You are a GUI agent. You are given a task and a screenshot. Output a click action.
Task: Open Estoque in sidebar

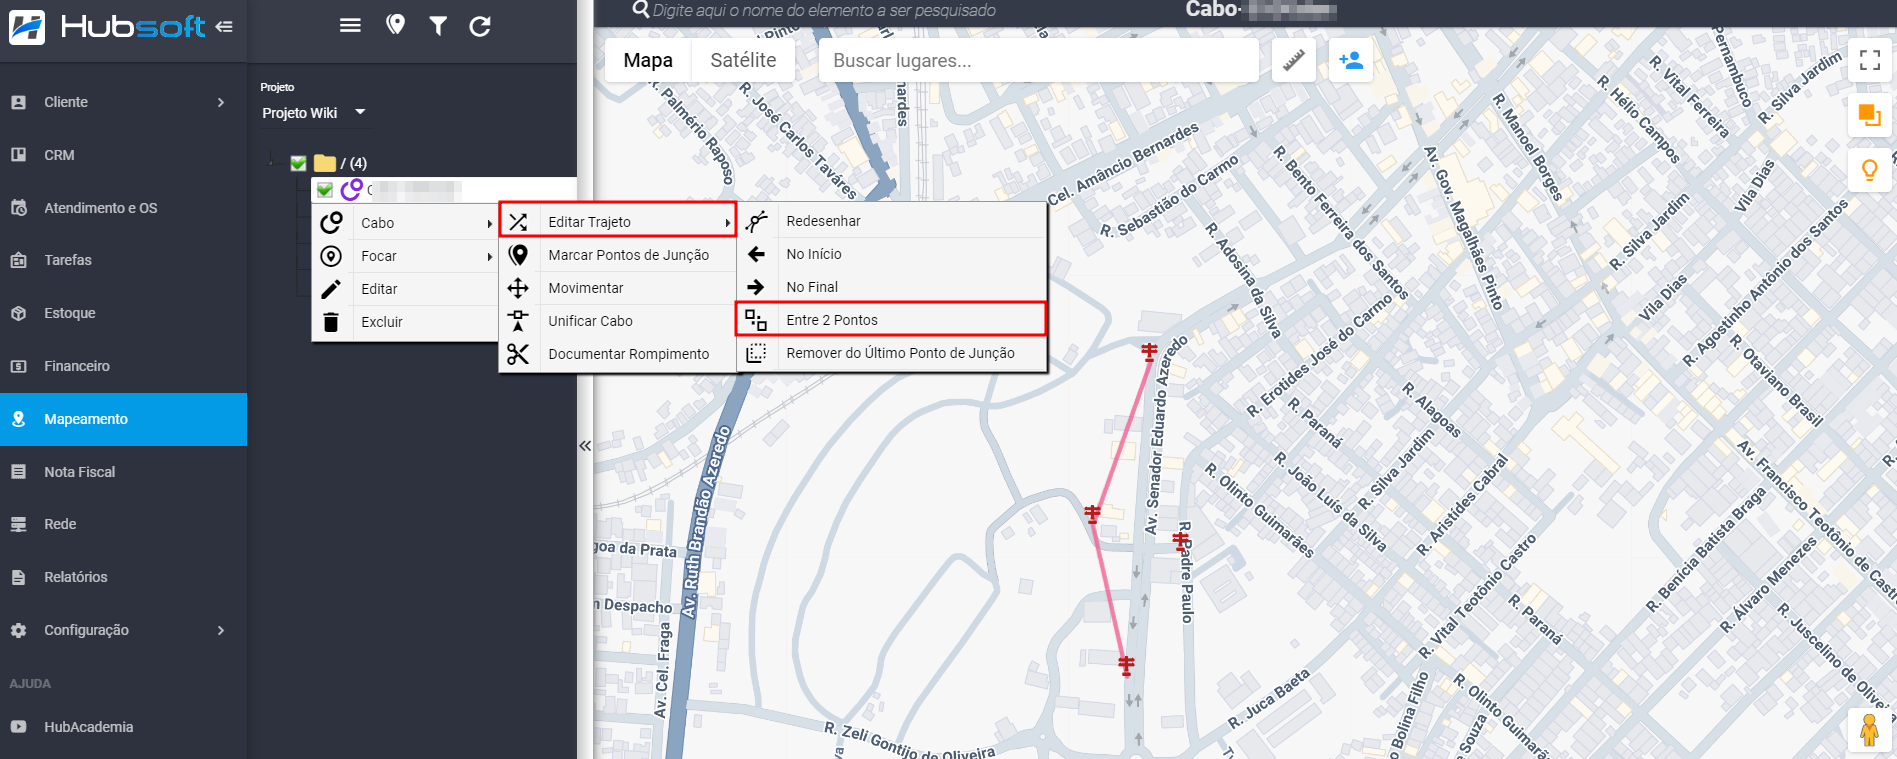coord(123,313)
